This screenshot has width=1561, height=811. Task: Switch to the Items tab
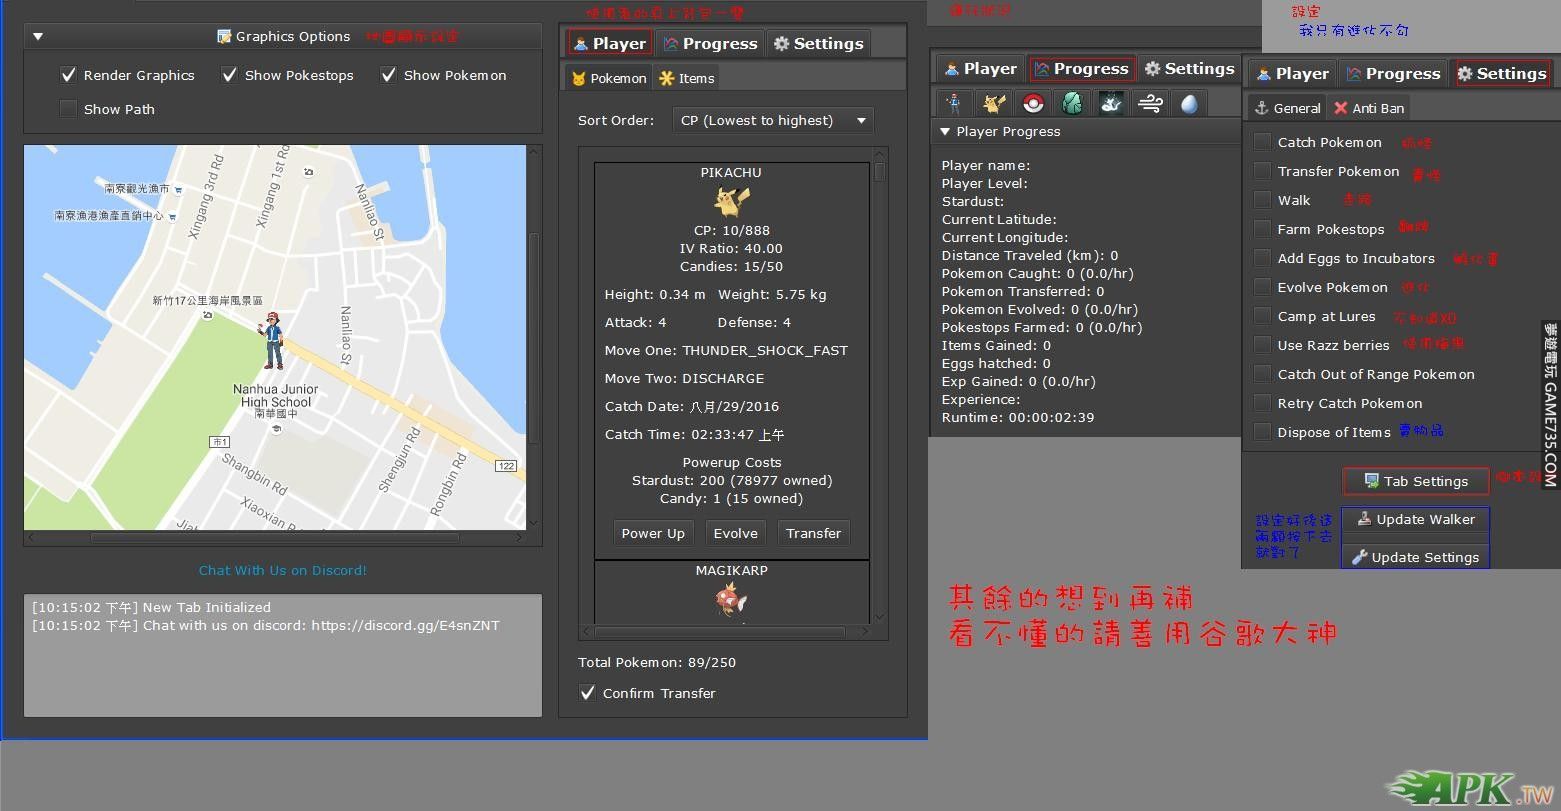pyautogui.click(x=686, y=78)
